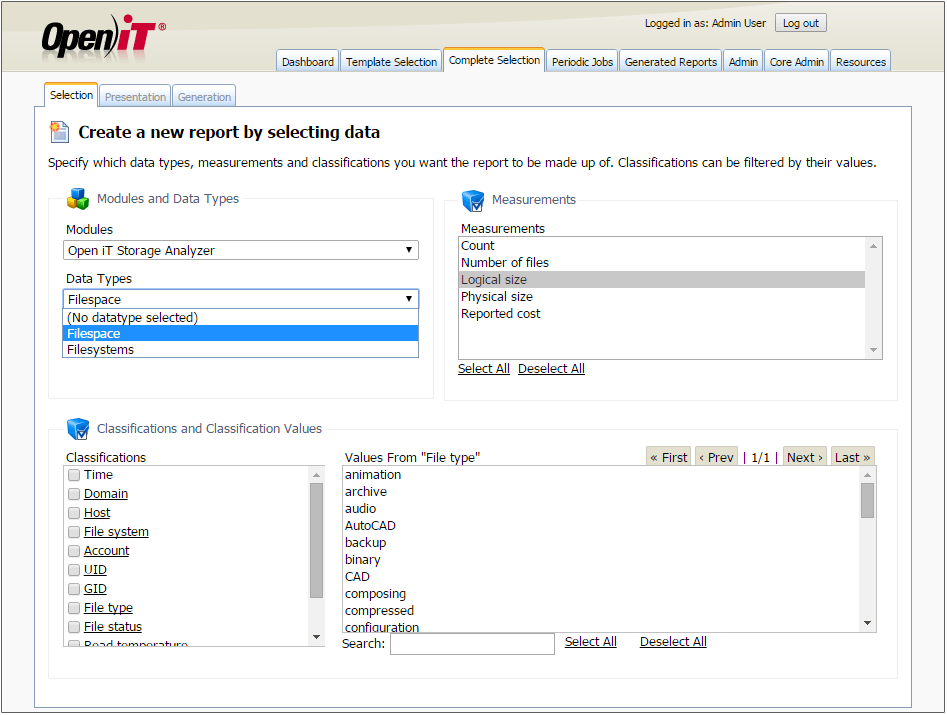Select the Complete Selection tab
This screenshot has width=947, height=715.
pyautogui.click(x=494, y=60)
